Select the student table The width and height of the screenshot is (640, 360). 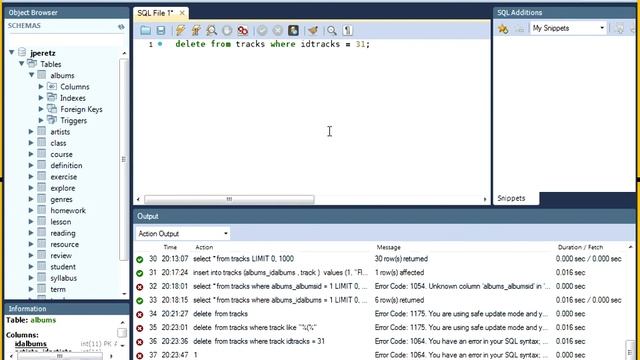pos(63,267)
